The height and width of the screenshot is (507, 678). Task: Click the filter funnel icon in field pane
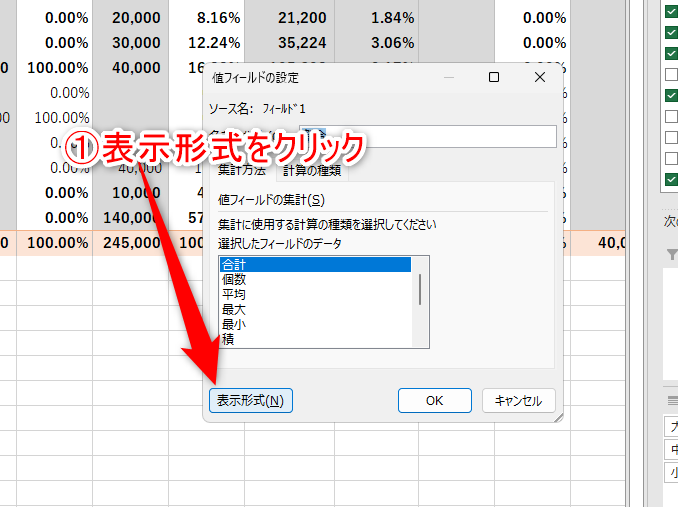(x=671, y=255)
